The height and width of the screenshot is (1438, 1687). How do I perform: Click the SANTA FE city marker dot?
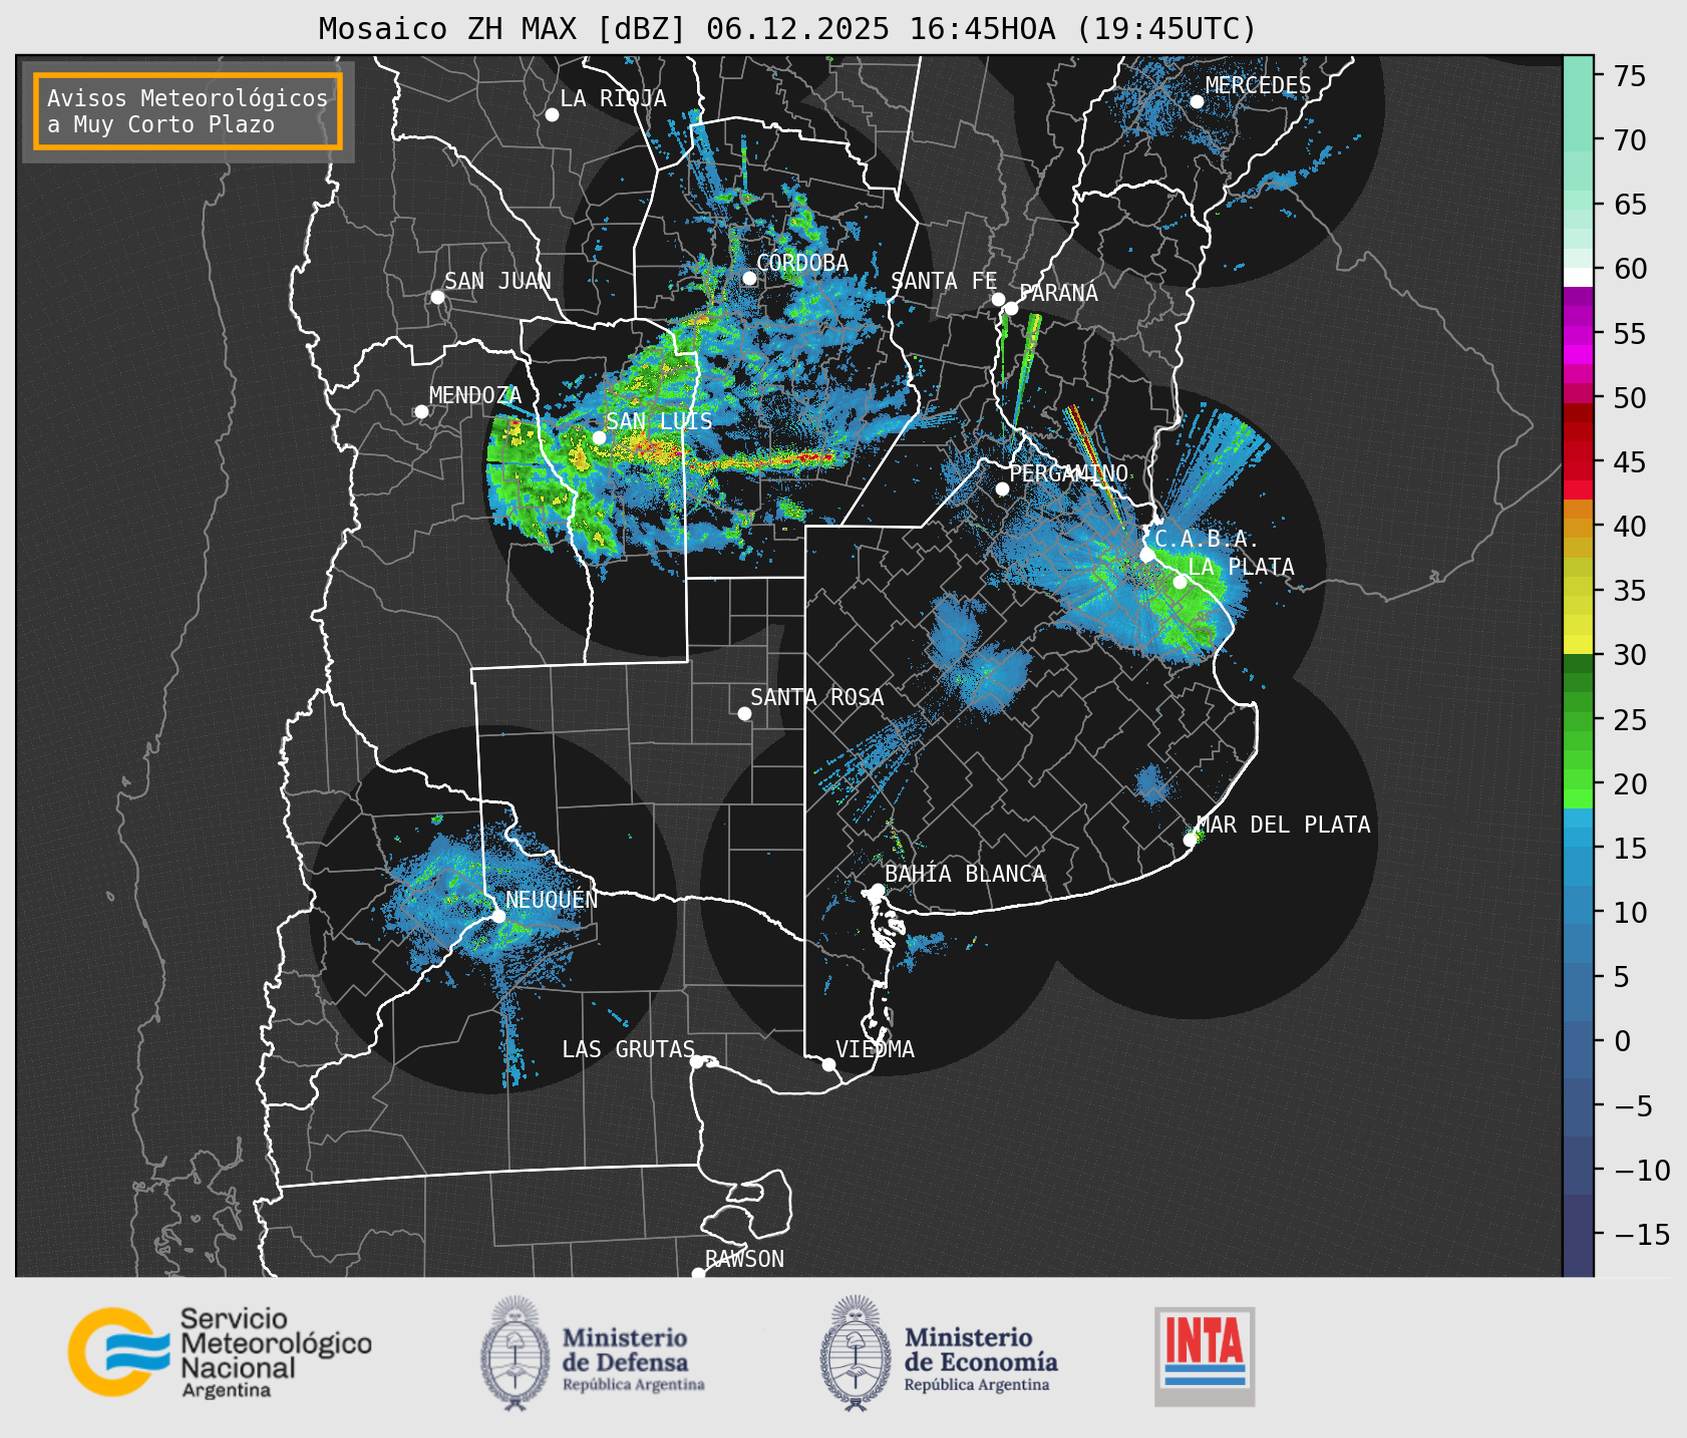click(x=998, y=299)
